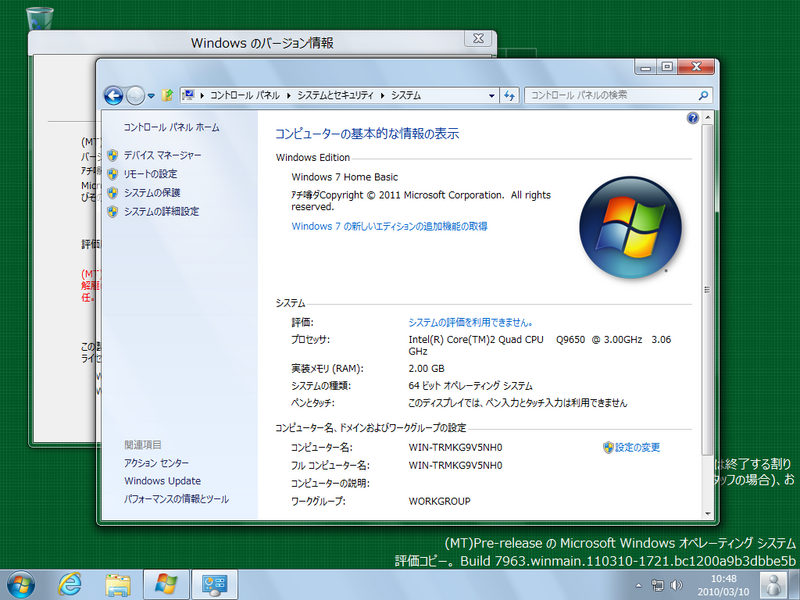Image resolution: width=800 pixels, height=600 pixels.
Task: Click システムの評価を利用できません link
Action: (470, 322)
